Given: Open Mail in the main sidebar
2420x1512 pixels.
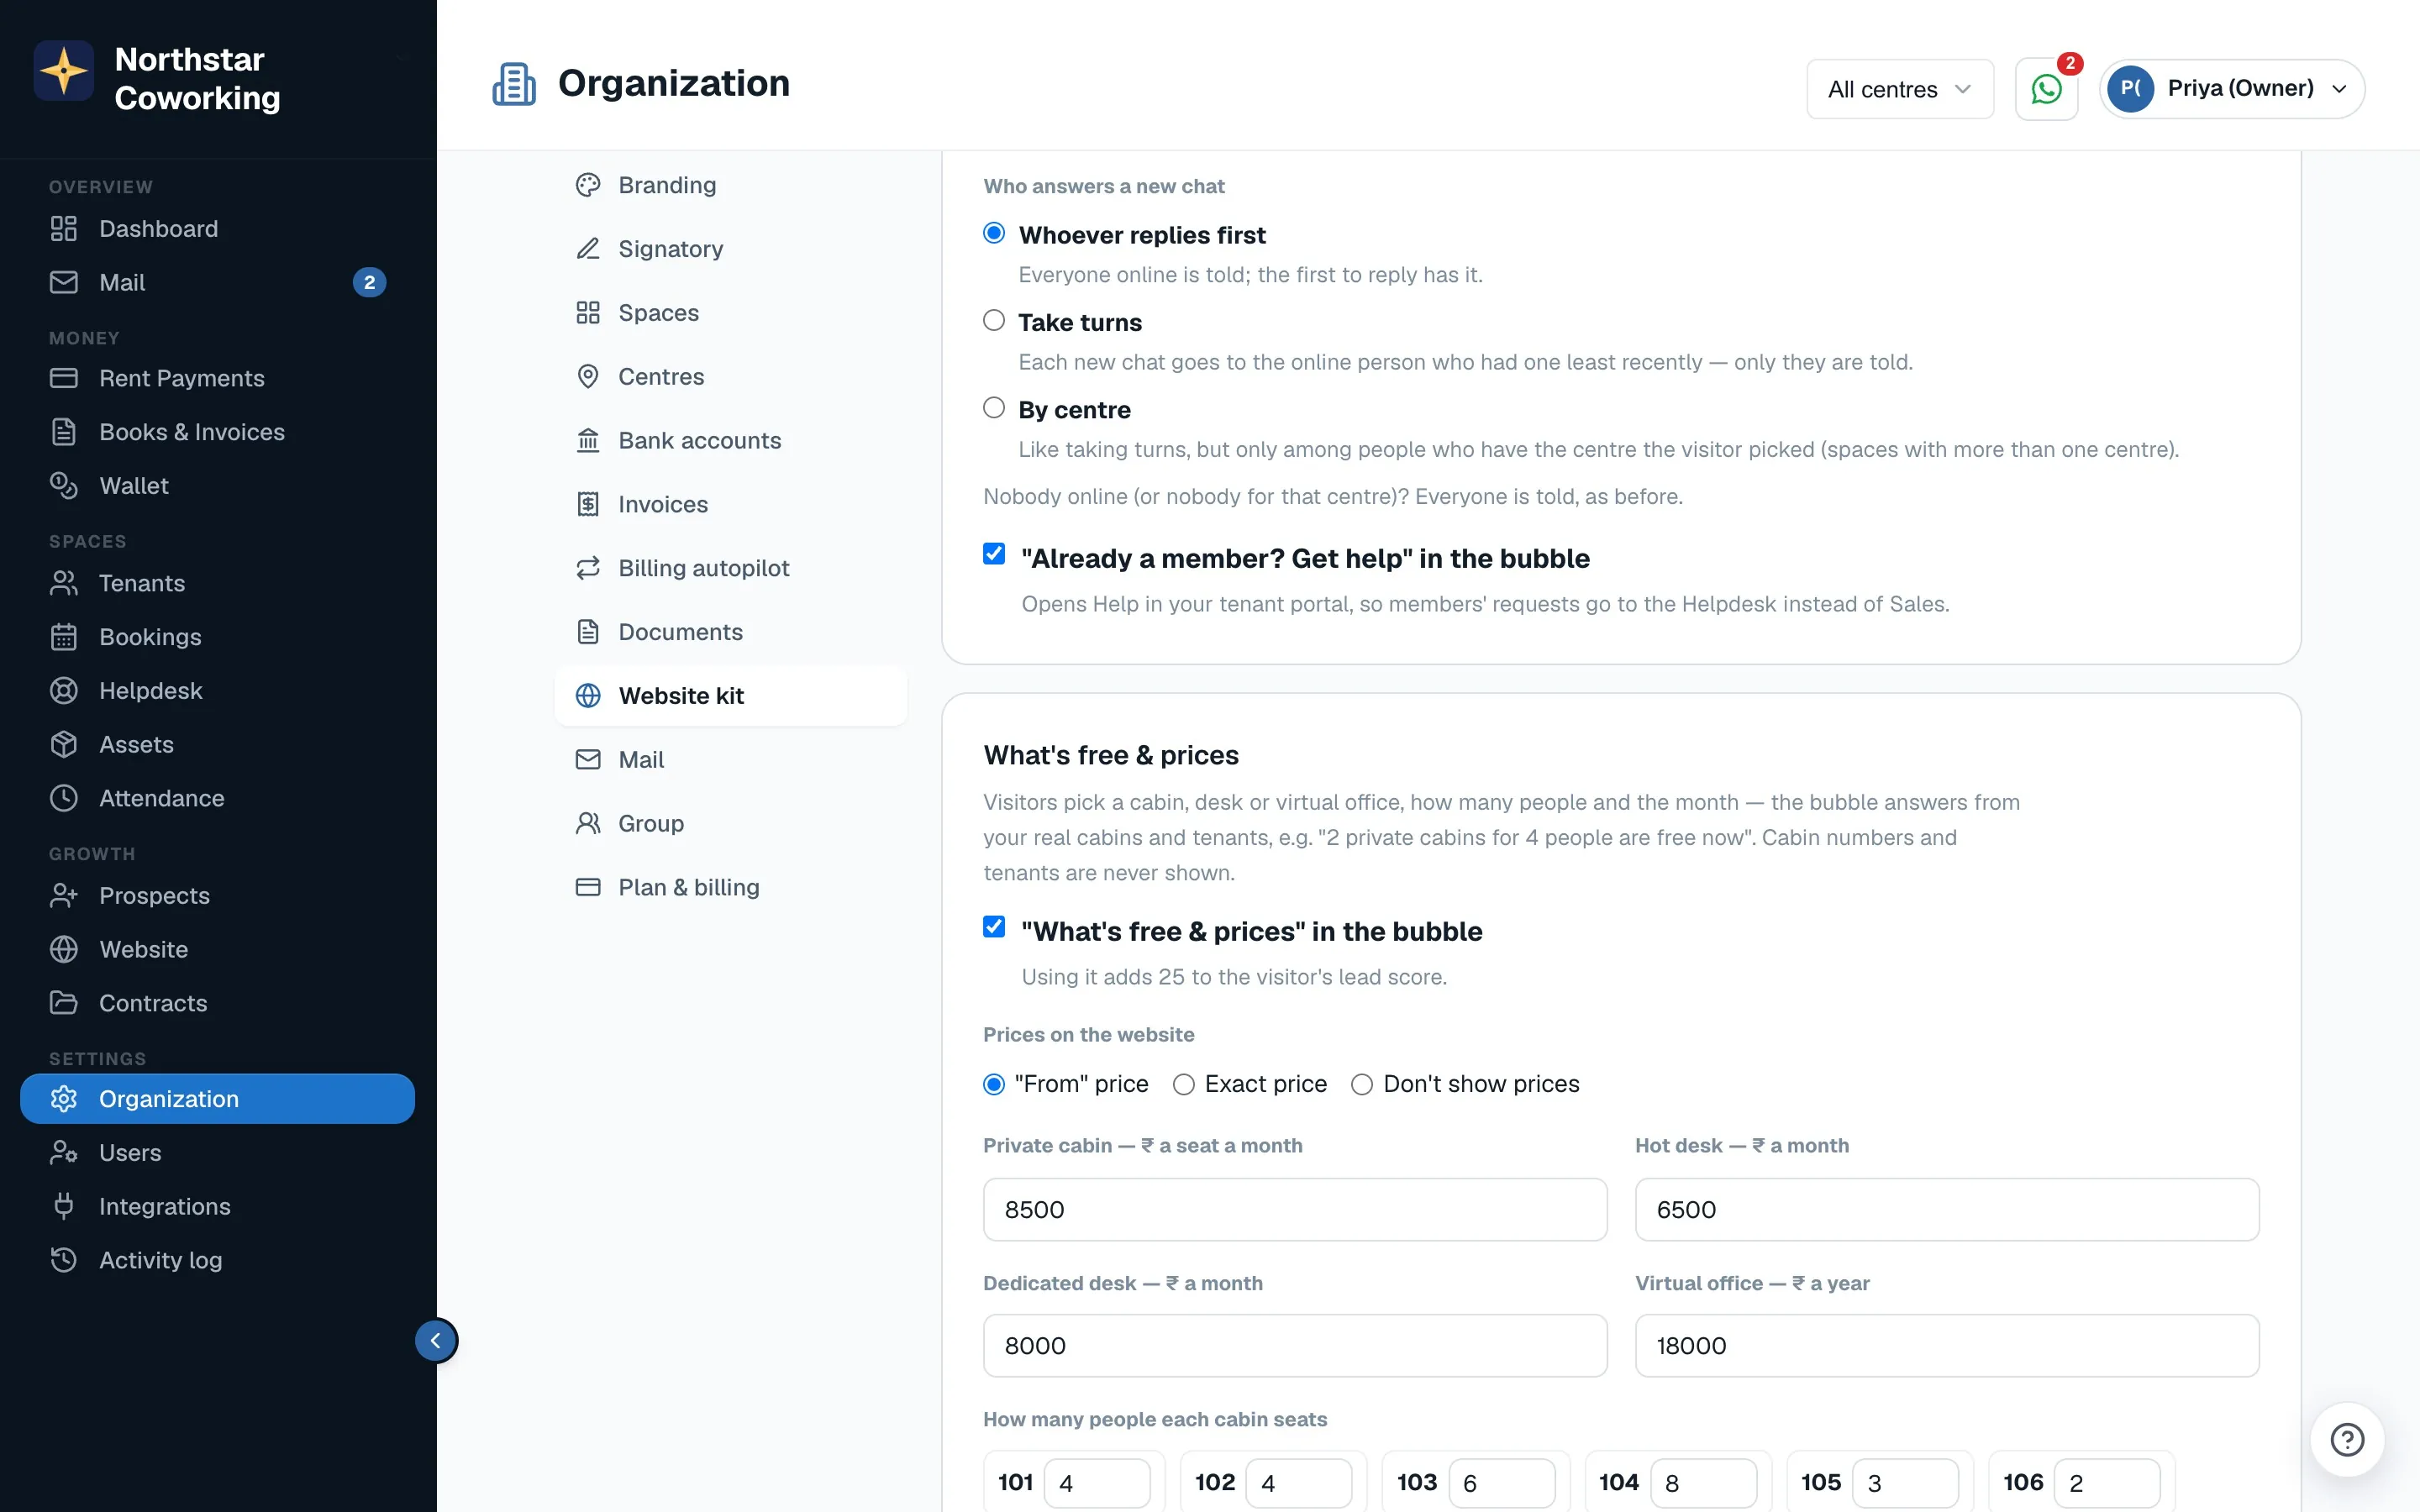Looking at the screenshot, I should tap(217, 283).
